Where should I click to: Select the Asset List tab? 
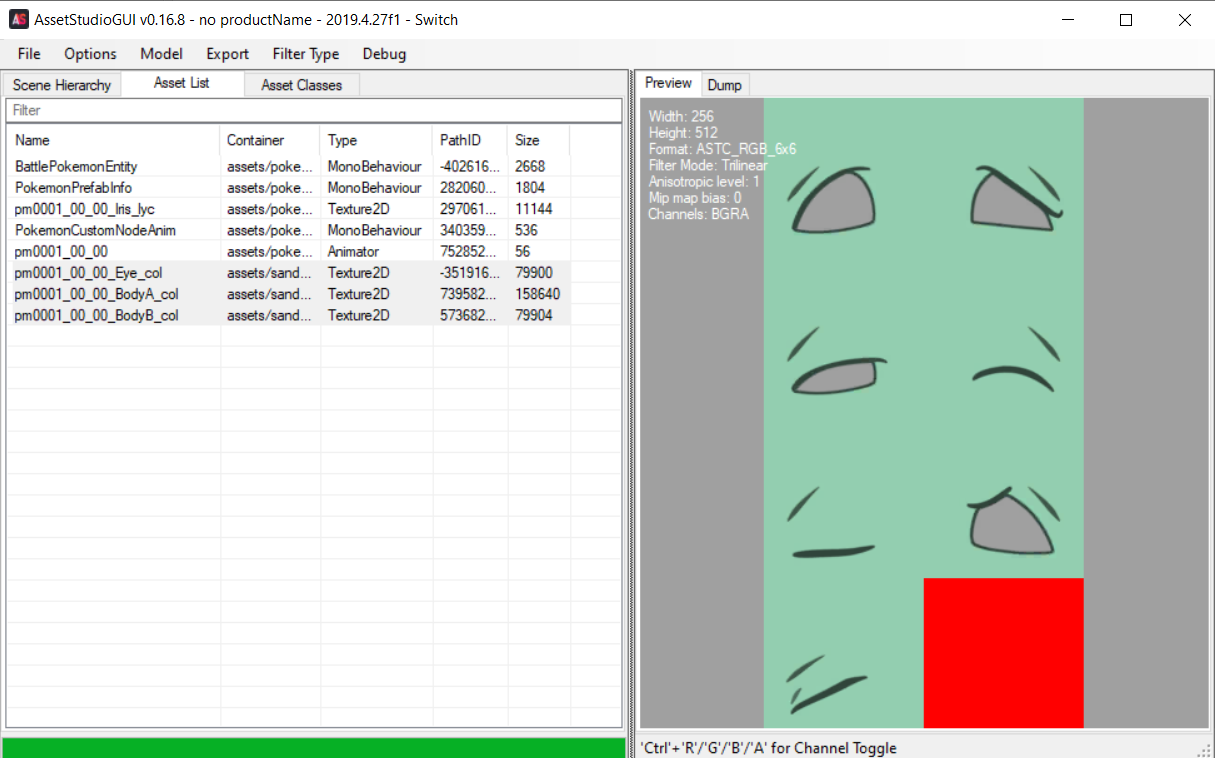click(x=182, y=83)
